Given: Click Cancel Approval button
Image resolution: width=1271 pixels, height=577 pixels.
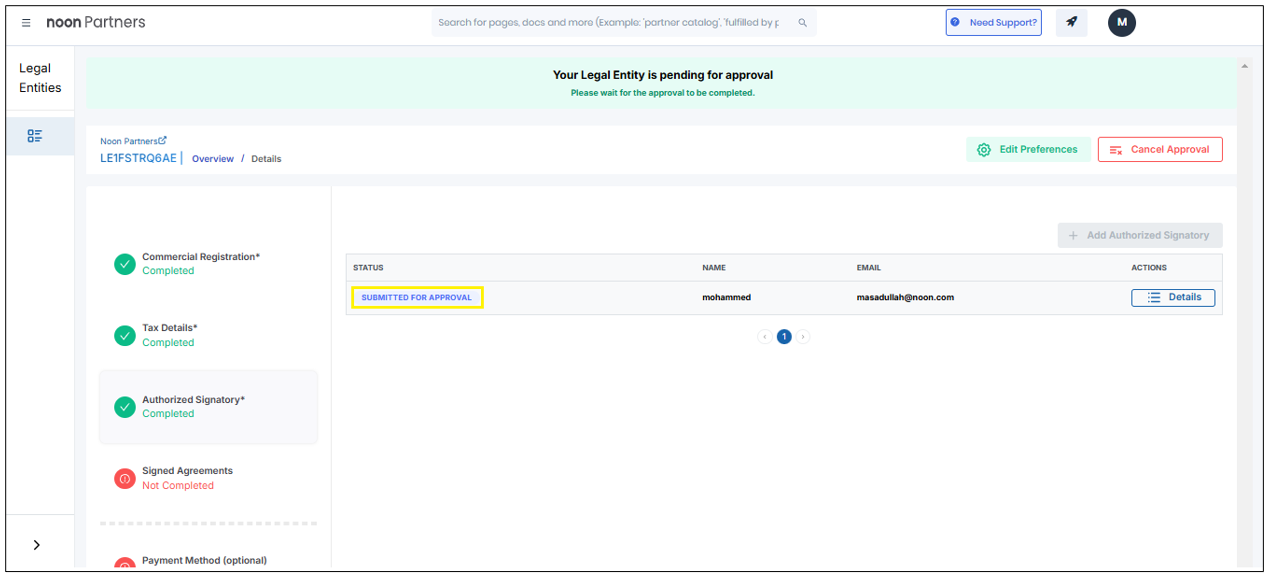Looking at the screenshot, I should [x=1160, y=150].
